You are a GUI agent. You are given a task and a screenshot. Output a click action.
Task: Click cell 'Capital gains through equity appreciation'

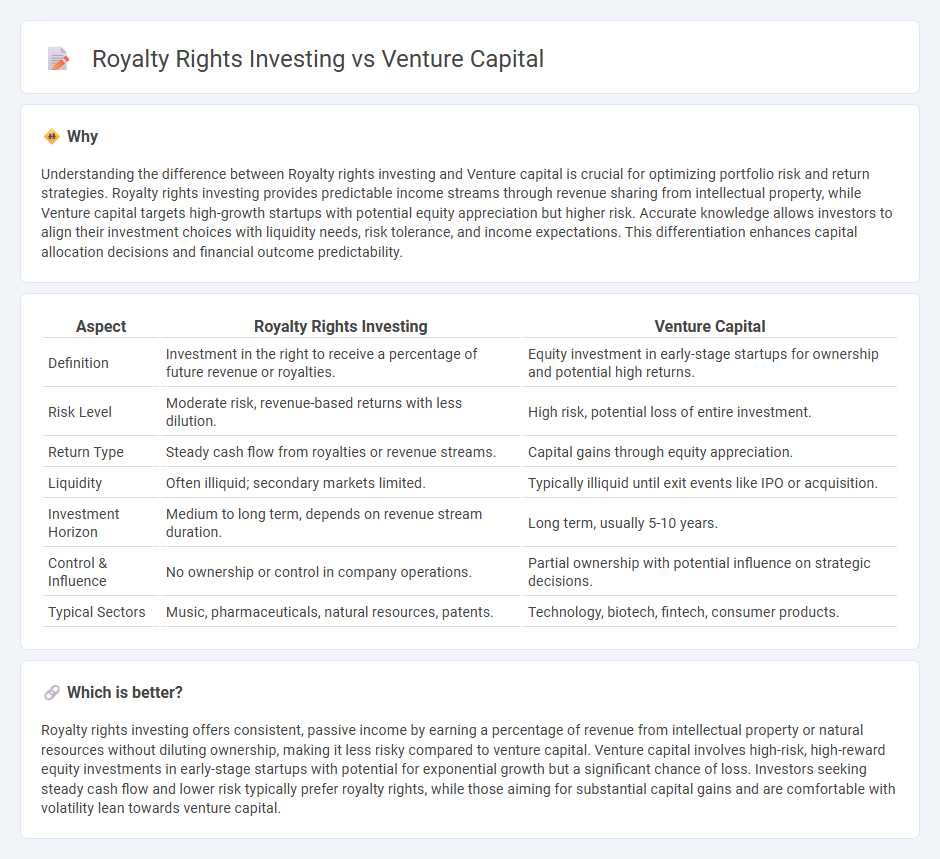pos(710,452)
